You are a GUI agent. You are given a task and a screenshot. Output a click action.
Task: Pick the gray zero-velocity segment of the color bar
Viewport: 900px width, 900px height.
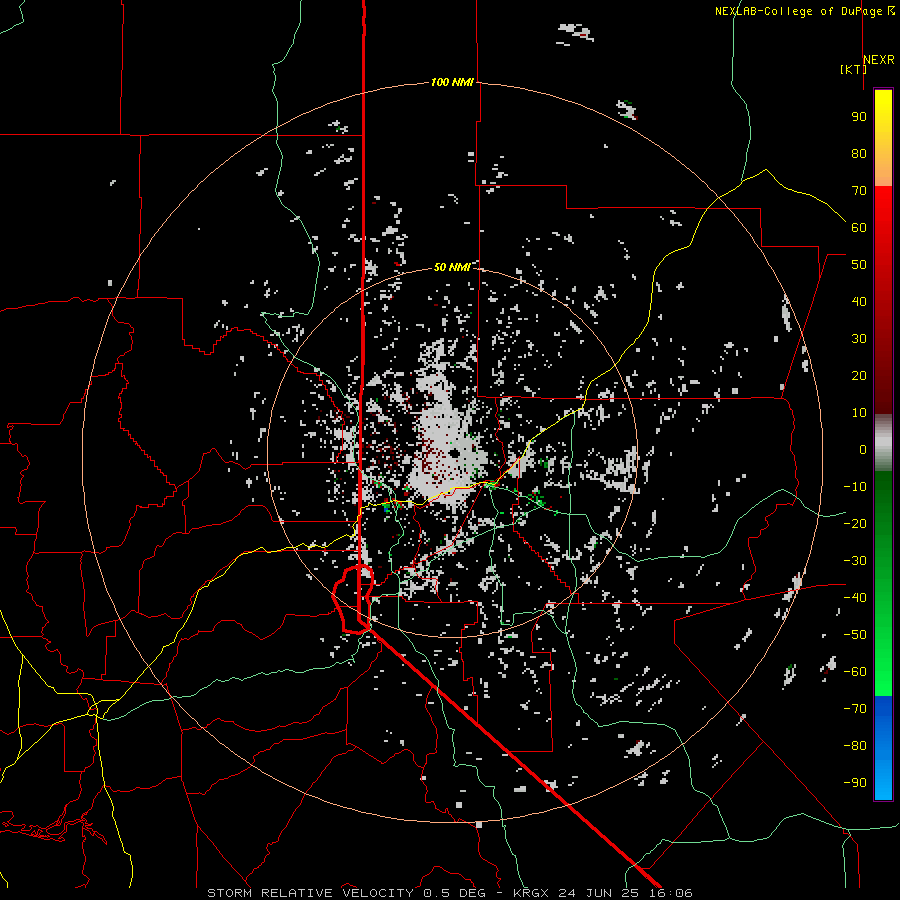[883, 443]
